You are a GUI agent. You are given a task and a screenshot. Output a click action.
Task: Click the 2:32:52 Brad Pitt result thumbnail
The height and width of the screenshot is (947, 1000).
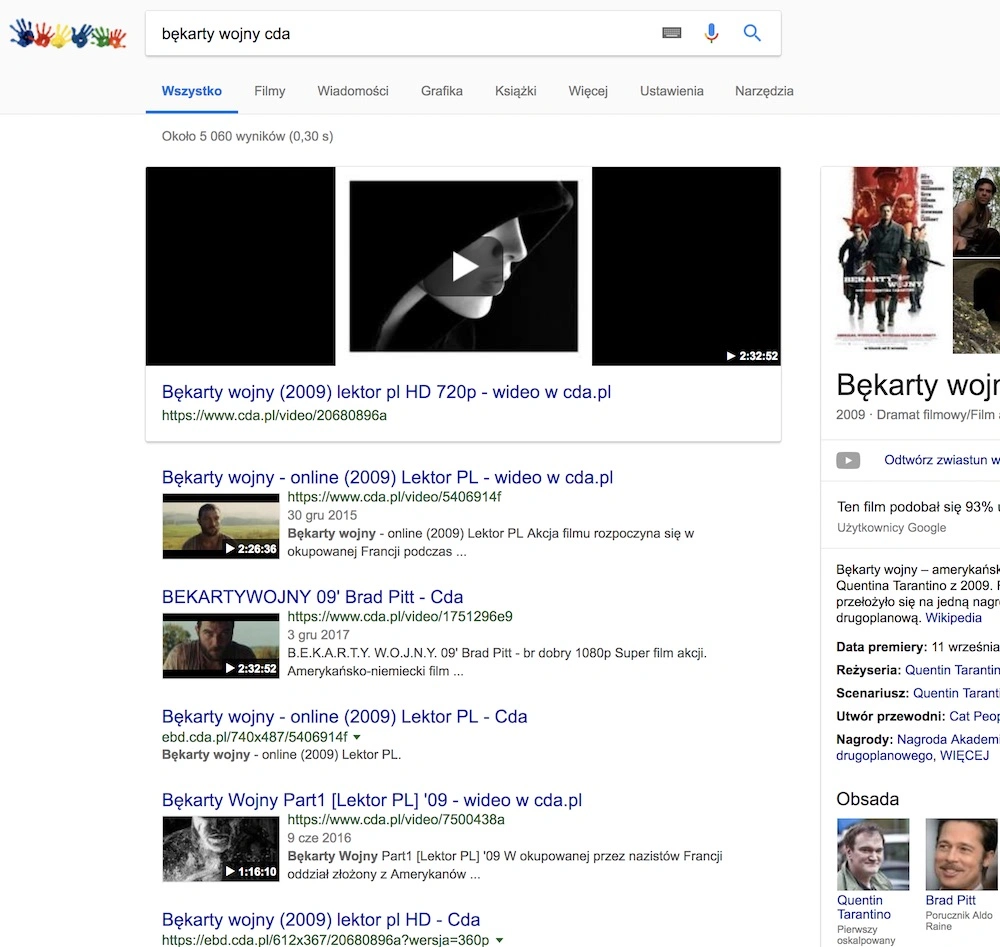221,645
